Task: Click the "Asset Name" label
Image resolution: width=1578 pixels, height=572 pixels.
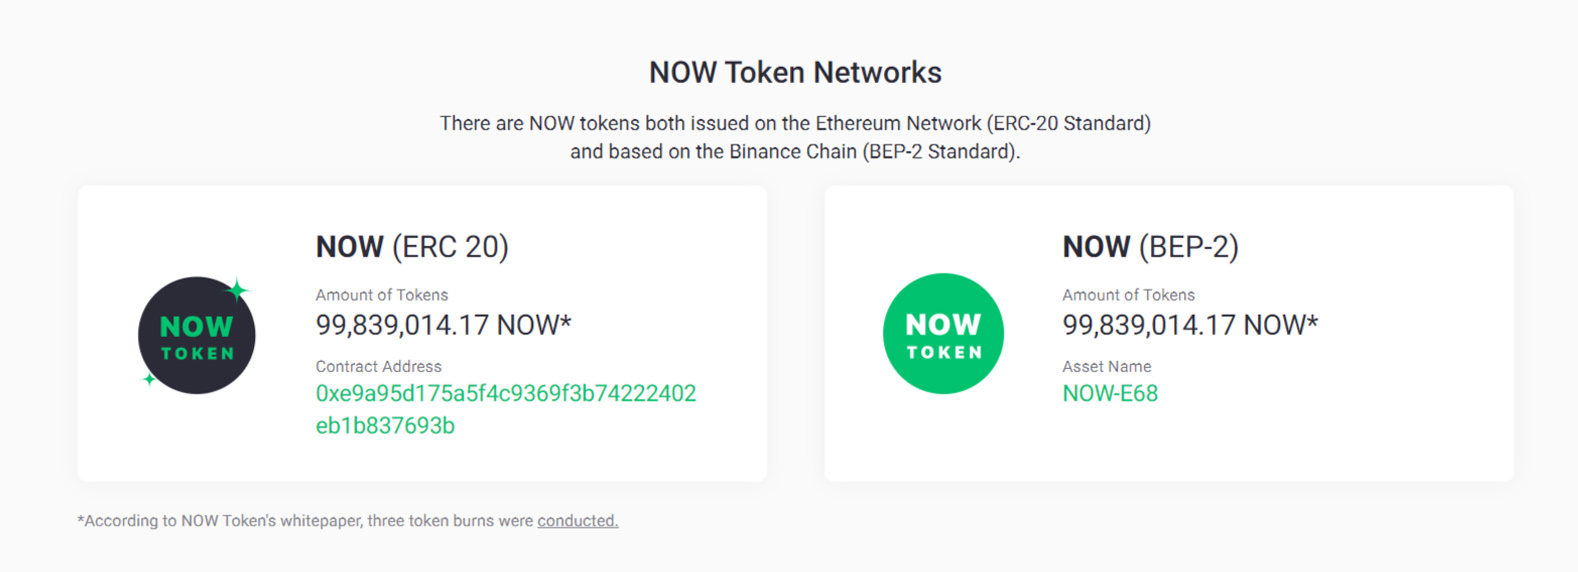Action: point(1107,366)
